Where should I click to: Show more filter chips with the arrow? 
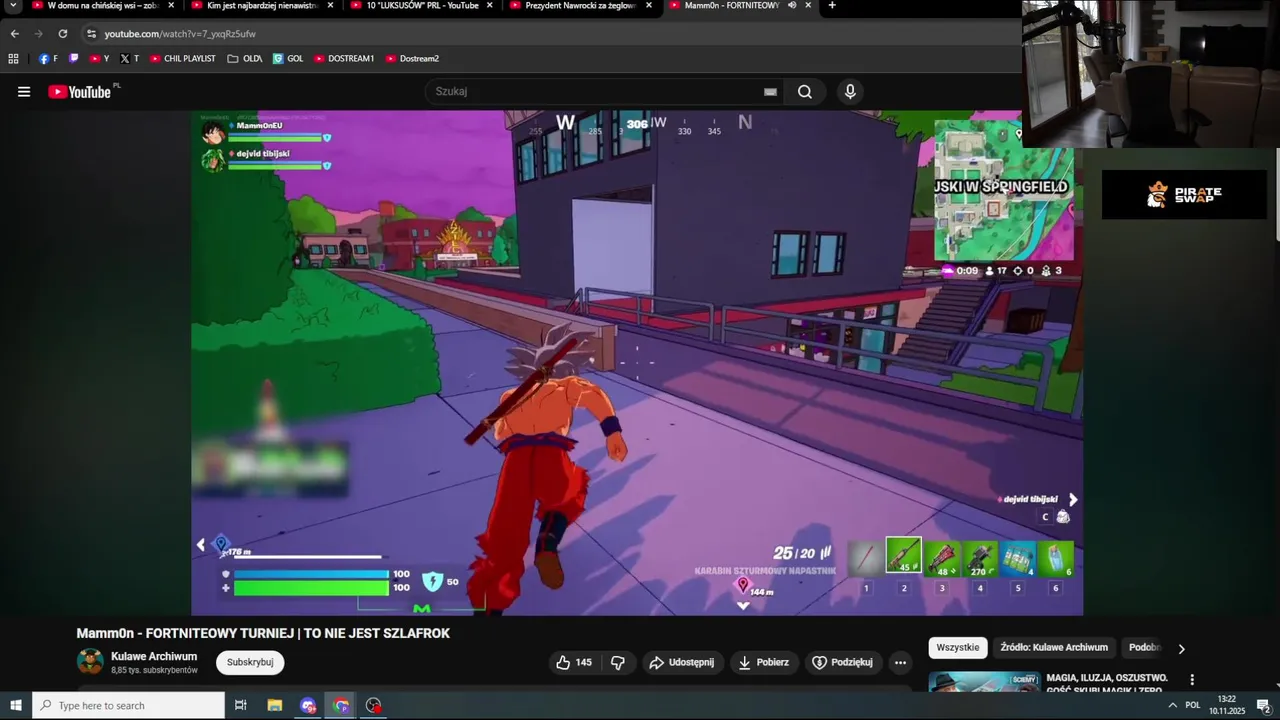pyautogui.click(x=1181, y=648)
